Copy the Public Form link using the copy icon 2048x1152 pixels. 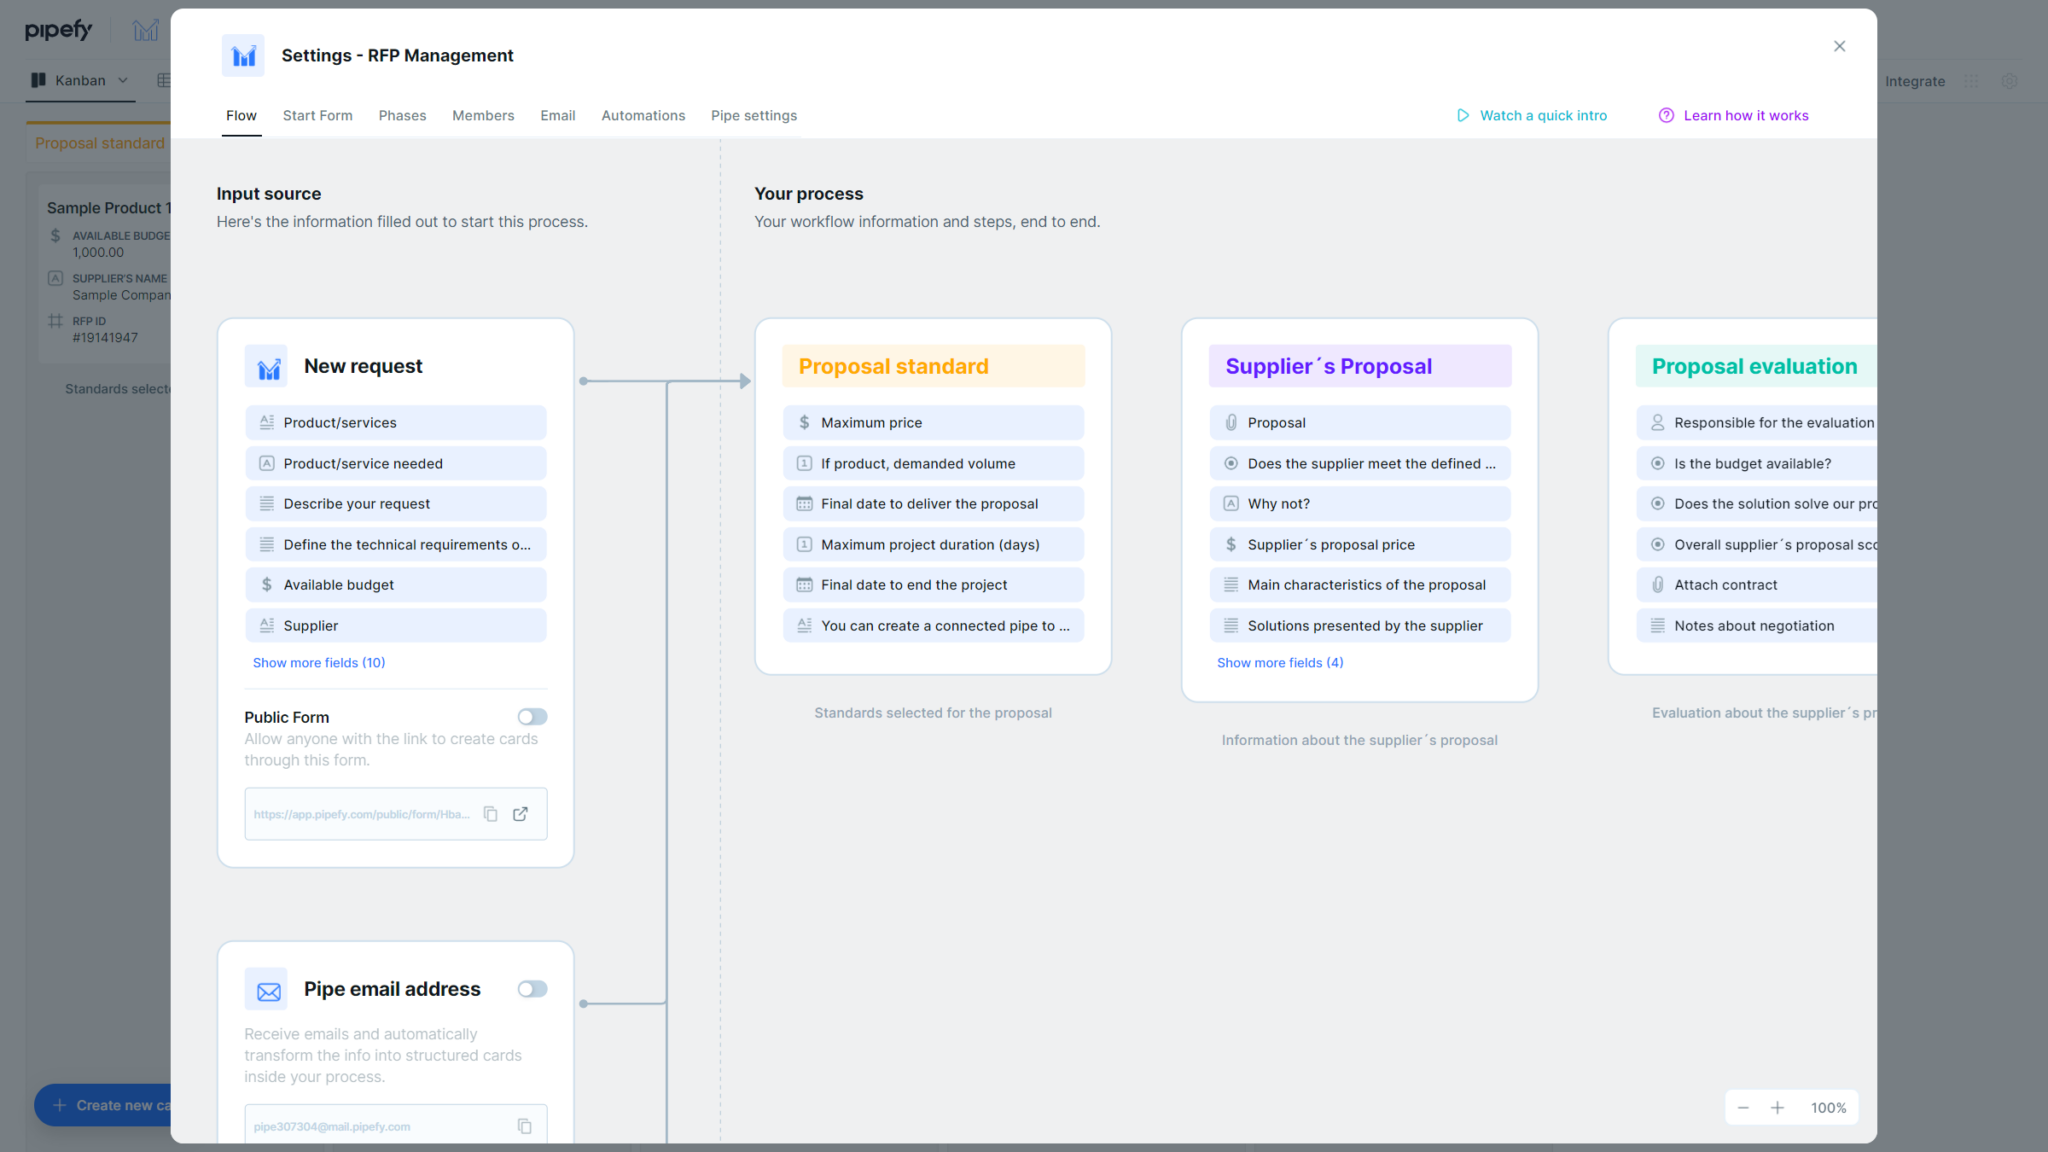[490, 814]
